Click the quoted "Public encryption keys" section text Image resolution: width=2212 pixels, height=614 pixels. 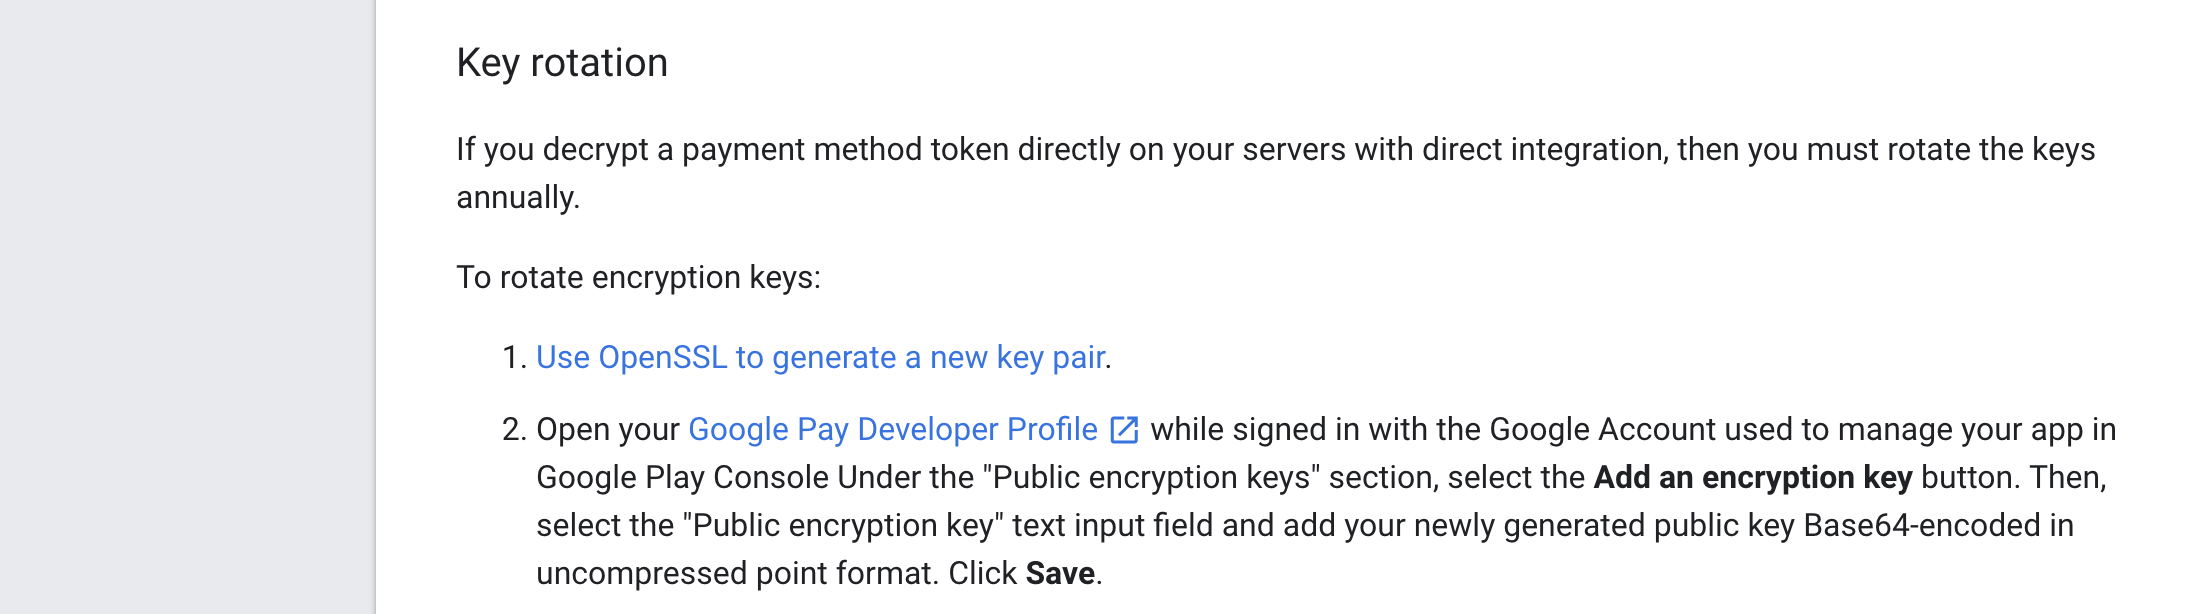(1151, 477)
